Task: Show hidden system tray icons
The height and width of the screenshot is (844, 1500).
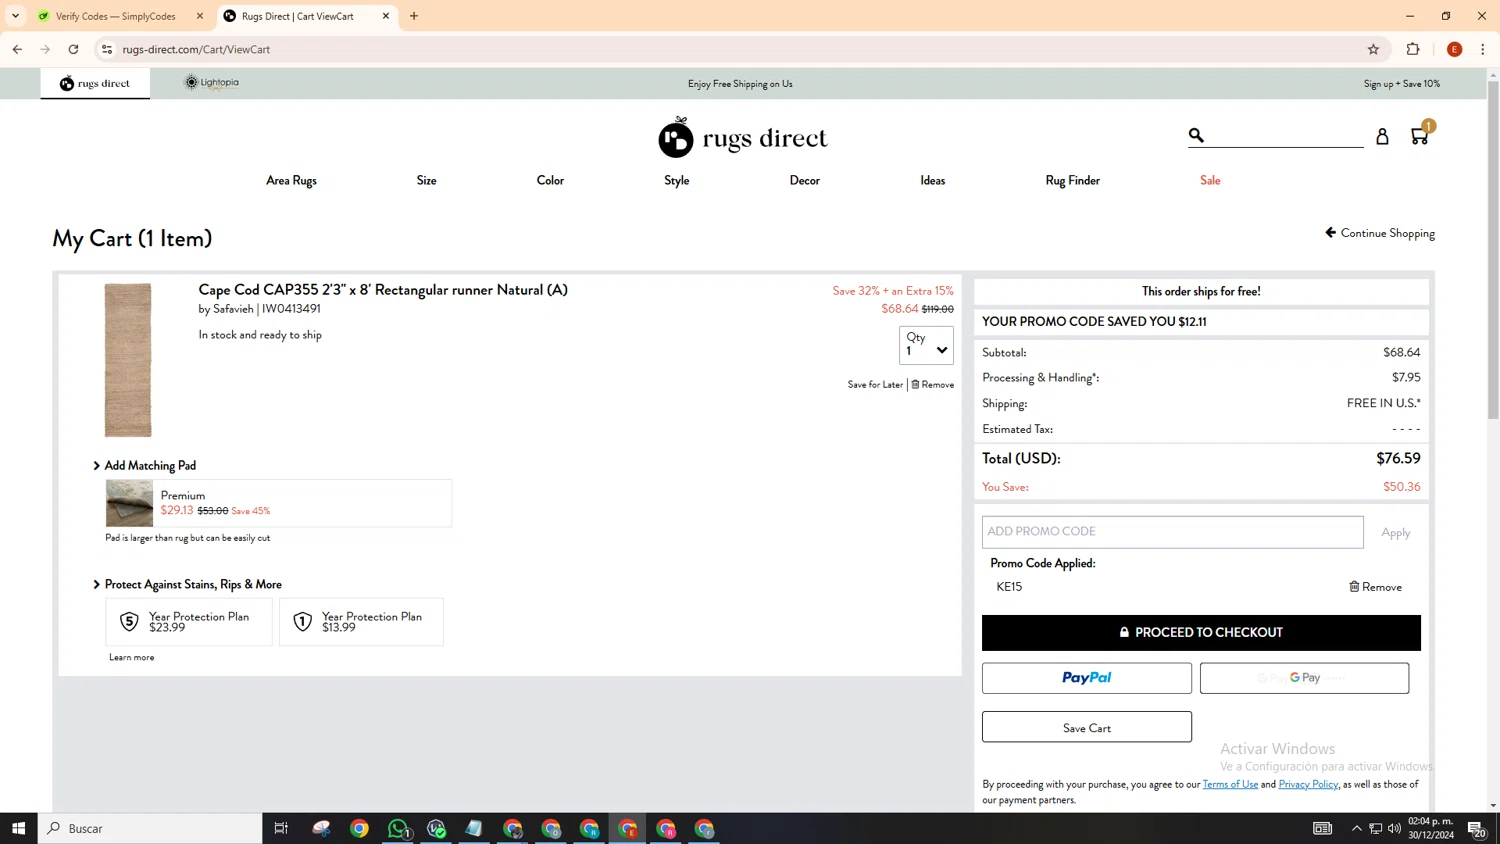Action: tap(1356, 828)
